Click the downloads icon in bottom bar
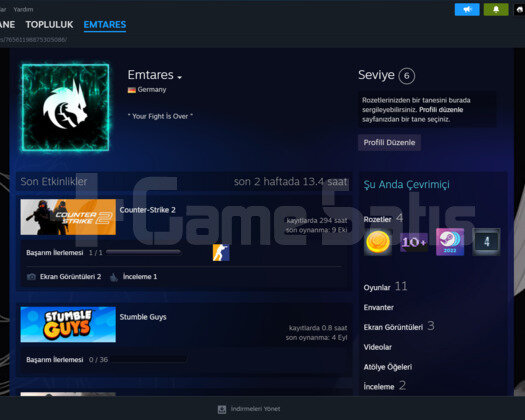525x420 pixels. pos(222,409)
